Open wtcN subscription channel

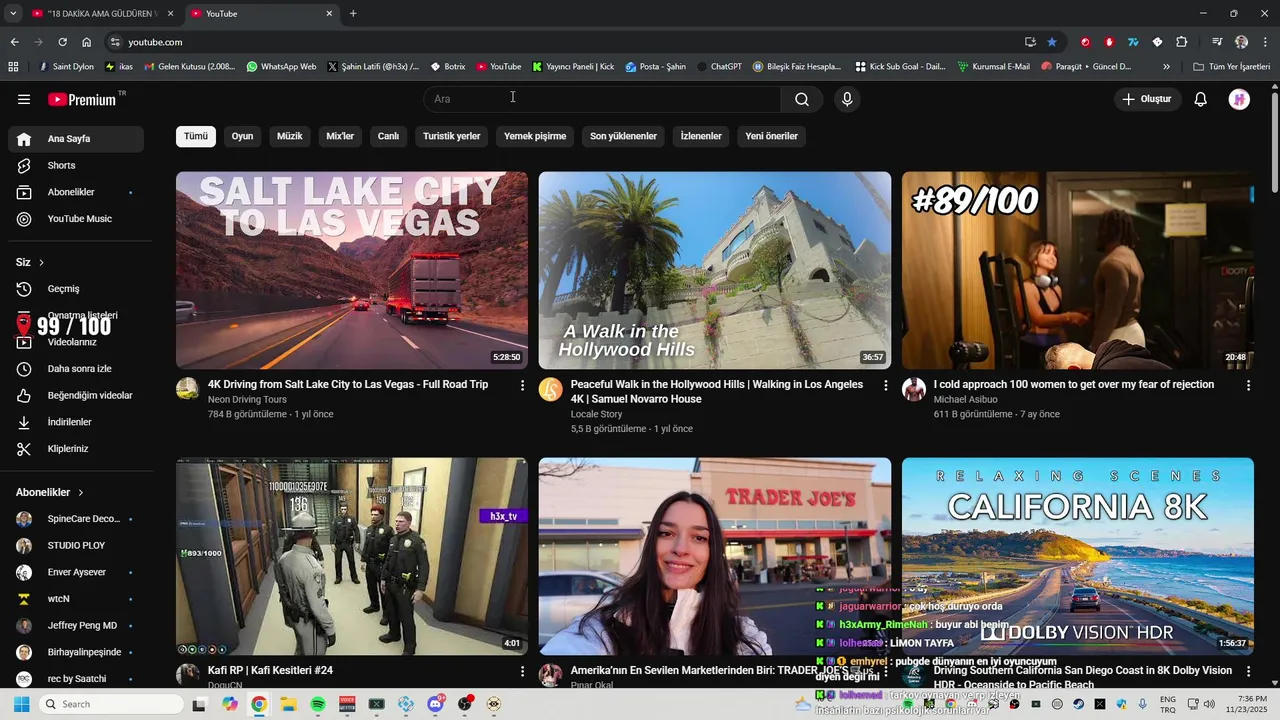point(76,599)
